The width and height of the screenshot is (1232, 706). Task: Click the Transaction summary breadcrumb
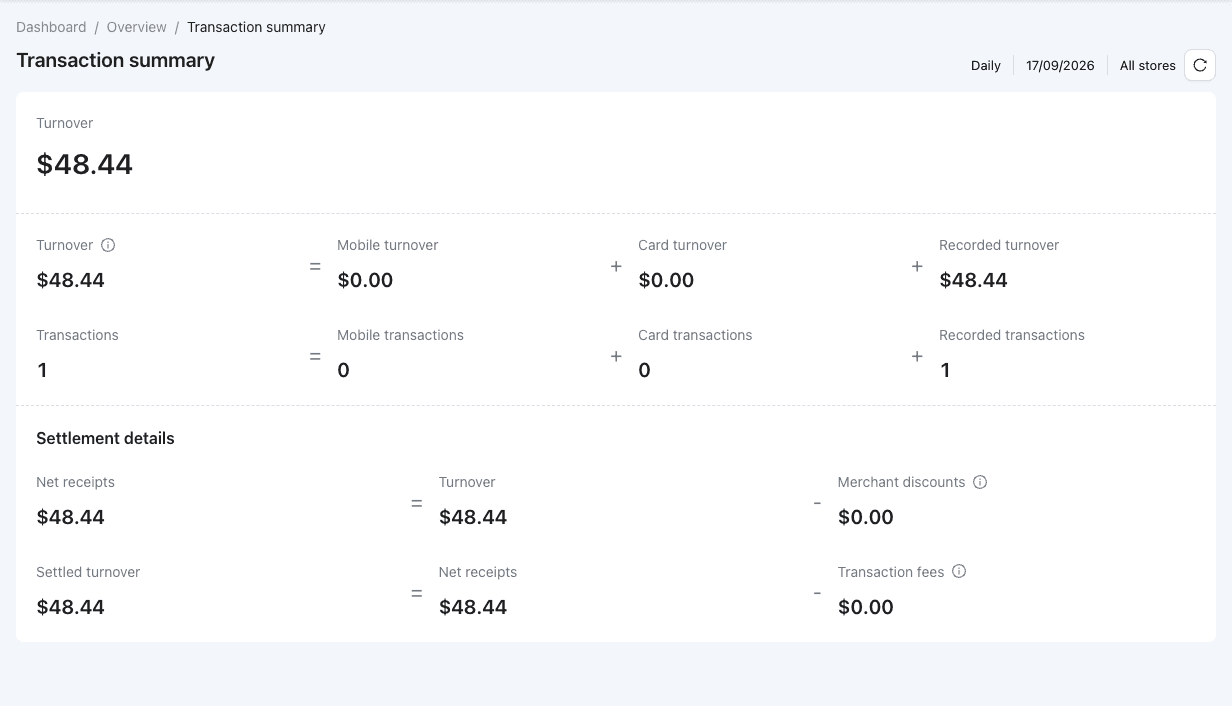point(256,27)
